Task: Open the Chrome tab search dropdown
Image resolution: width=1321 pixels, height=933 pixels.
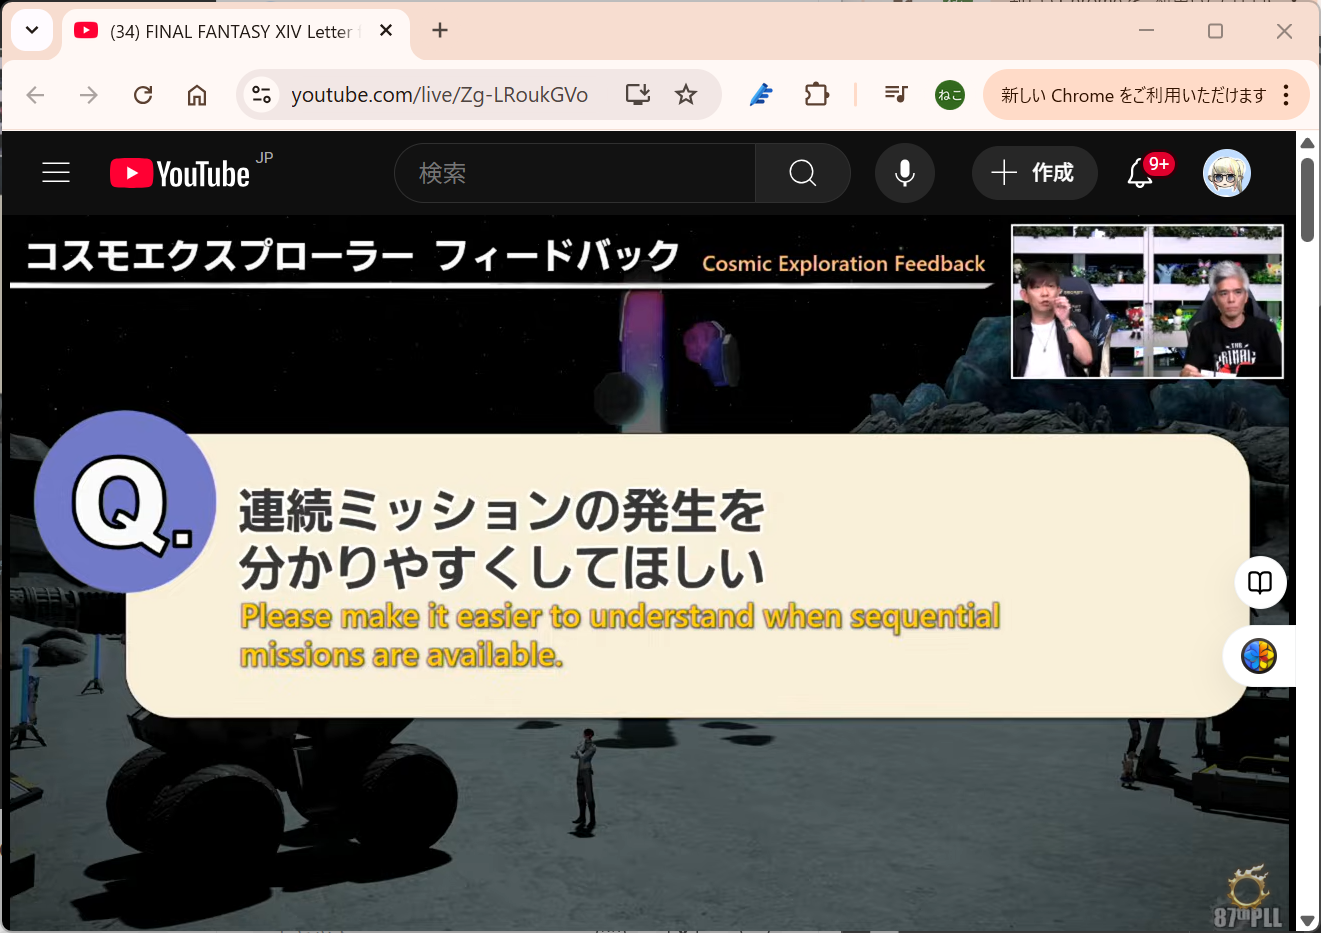Action: tap(32, 30)
